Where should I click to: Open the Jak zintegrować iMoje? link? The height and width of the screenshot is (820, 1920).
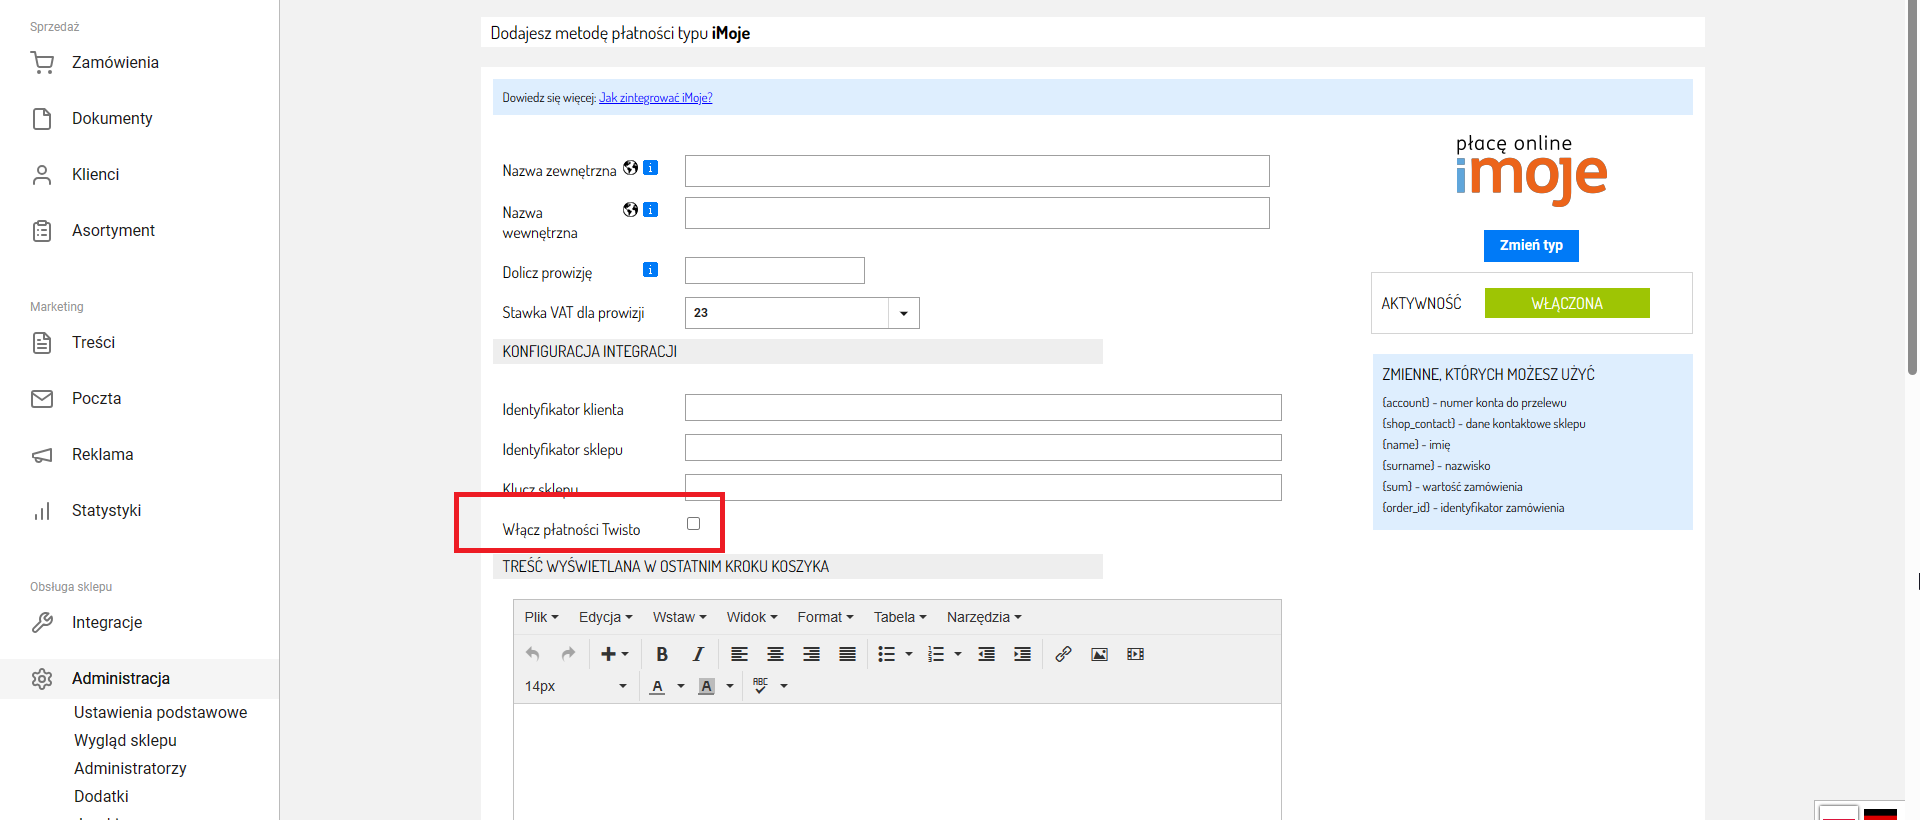pos(655,98)
